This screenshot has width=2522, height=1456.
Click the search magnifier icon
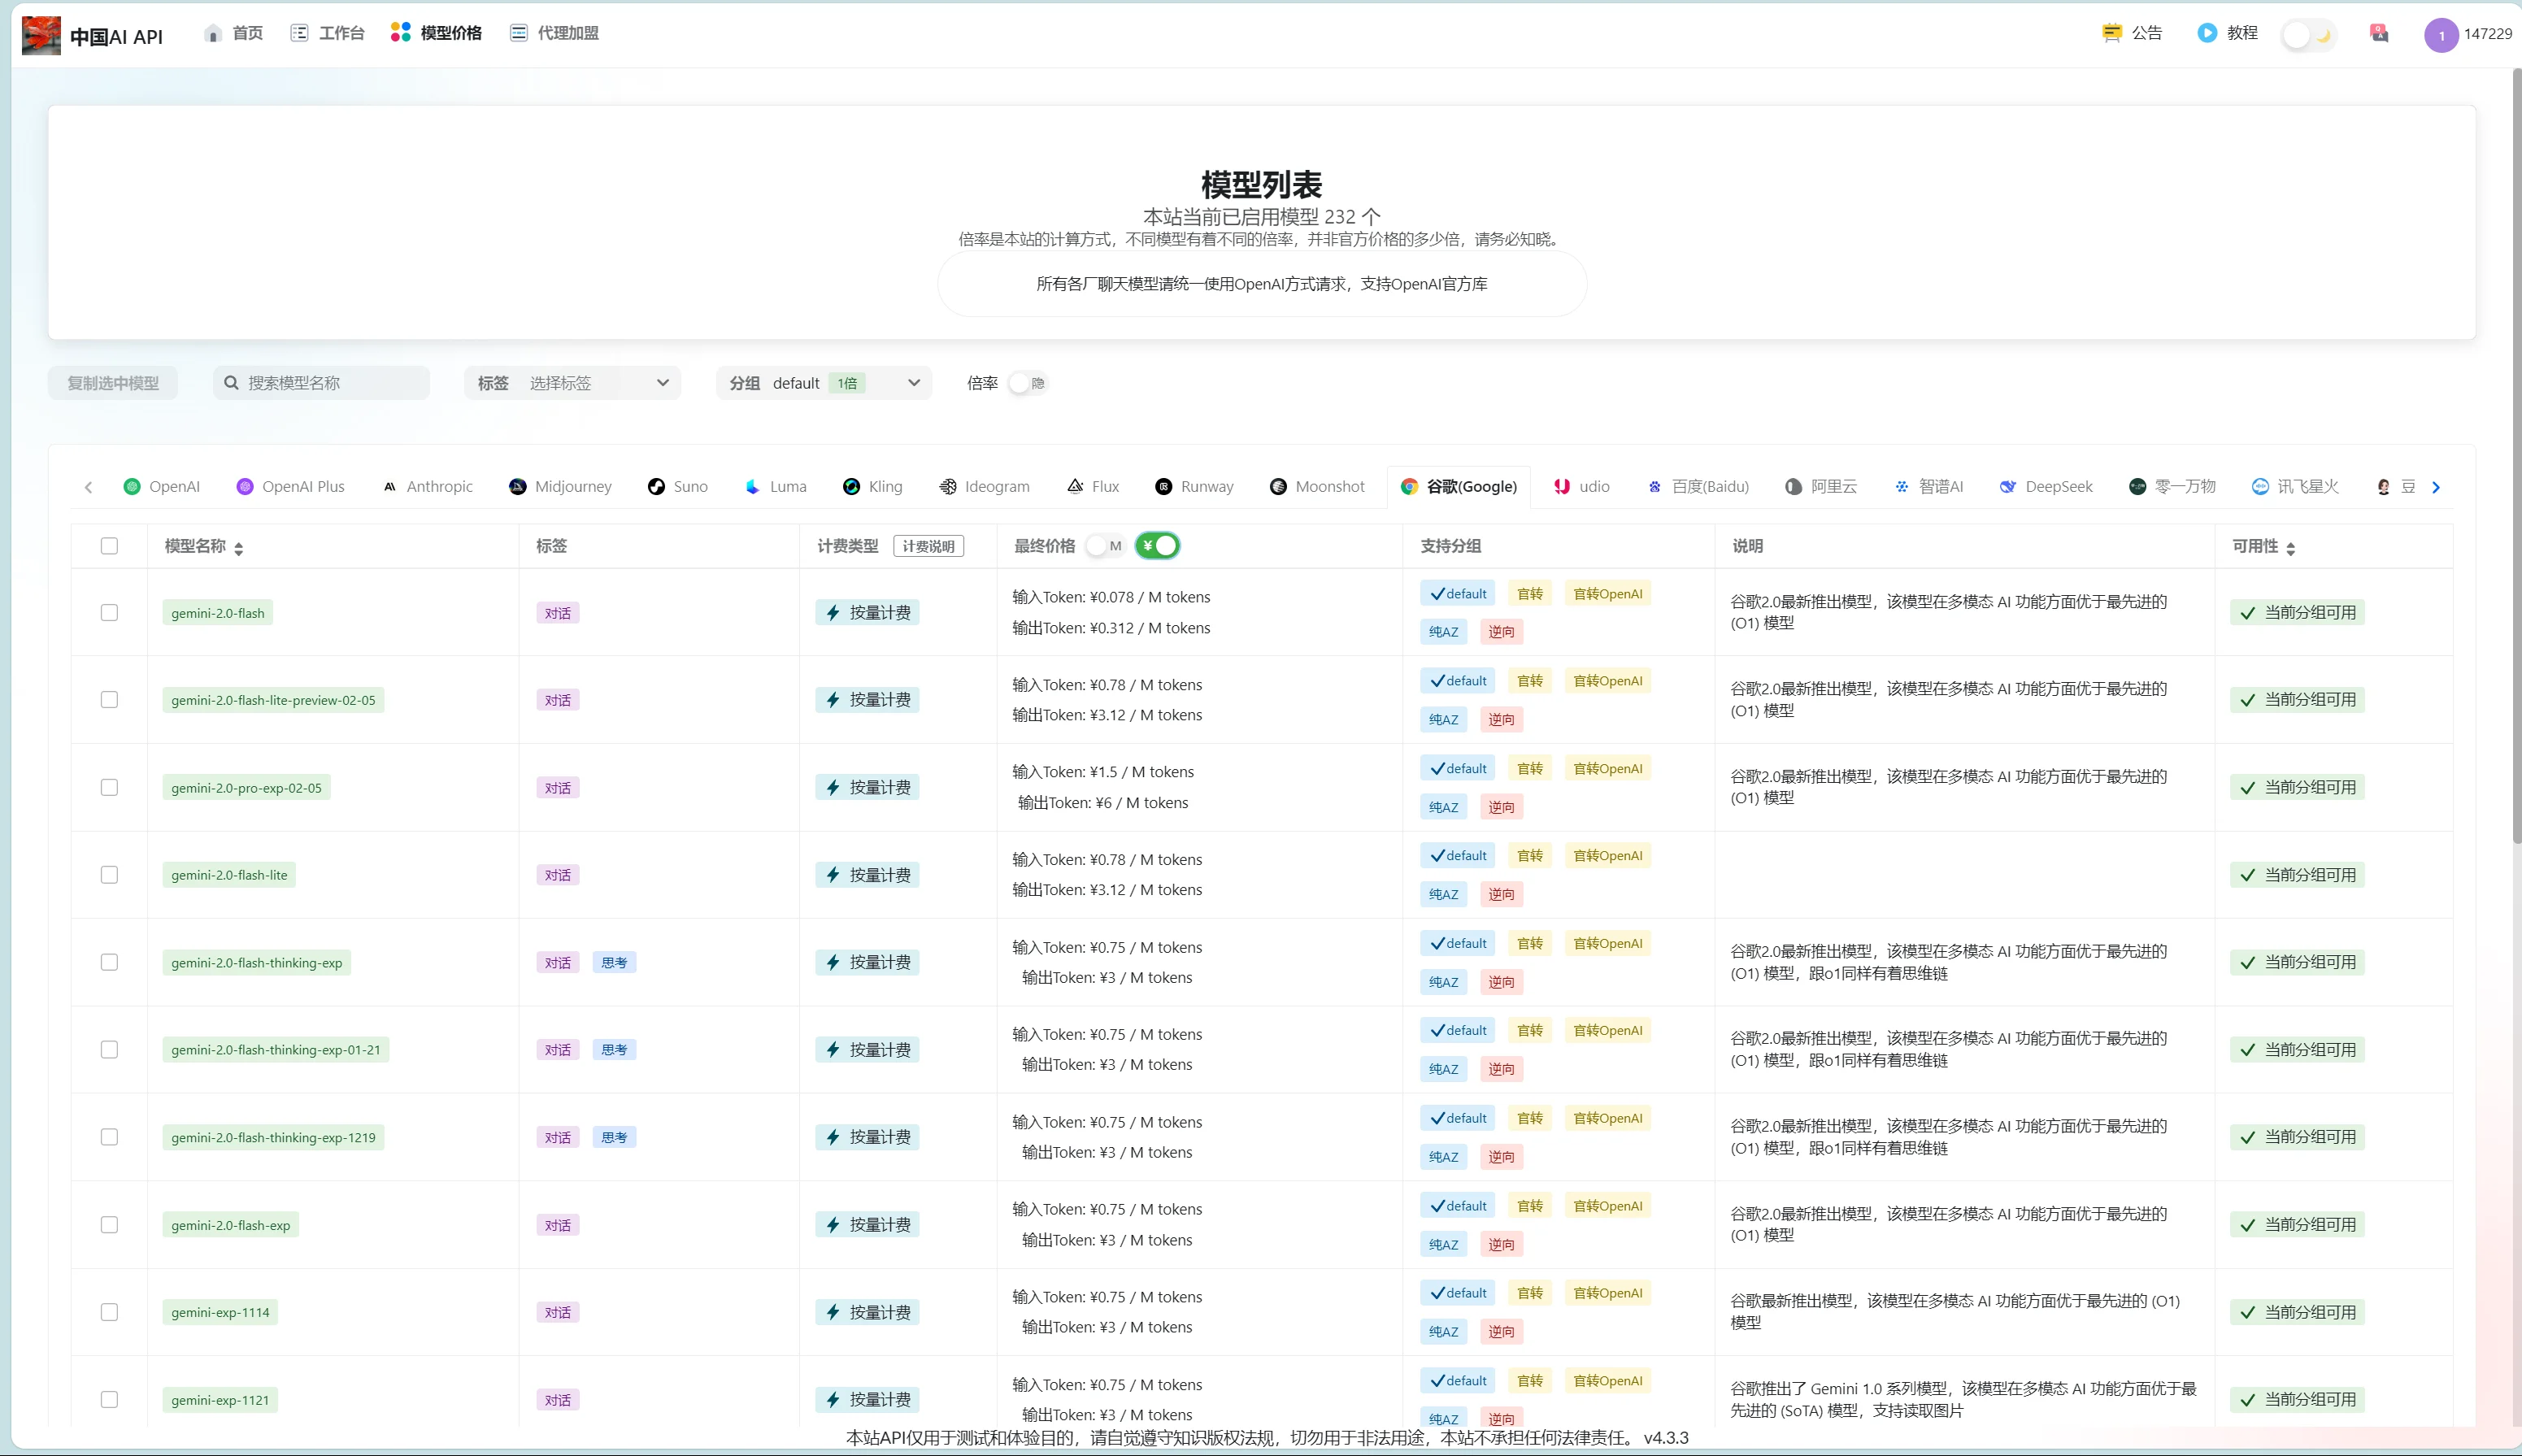coord(231,383)
